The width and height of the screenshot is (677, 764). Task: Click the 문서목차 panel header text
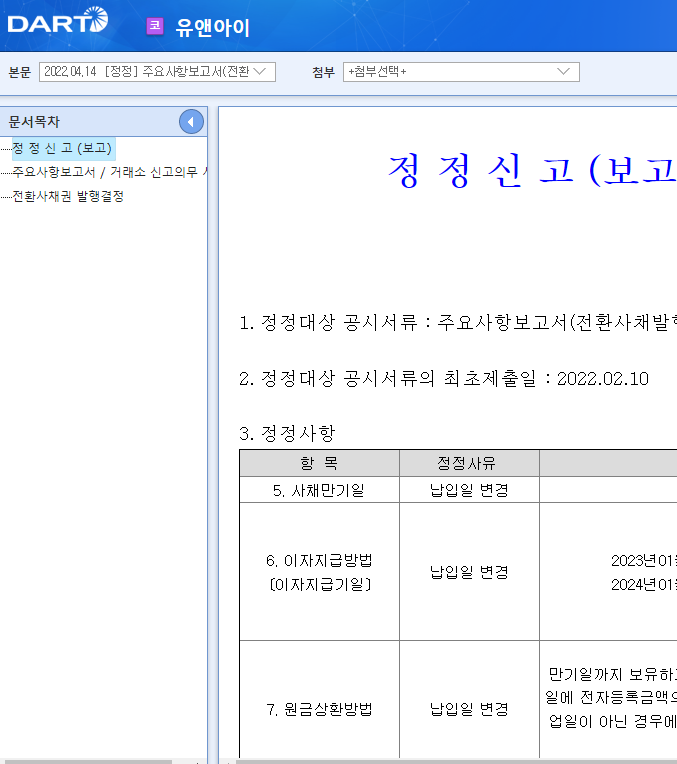(x=34, y=122)
